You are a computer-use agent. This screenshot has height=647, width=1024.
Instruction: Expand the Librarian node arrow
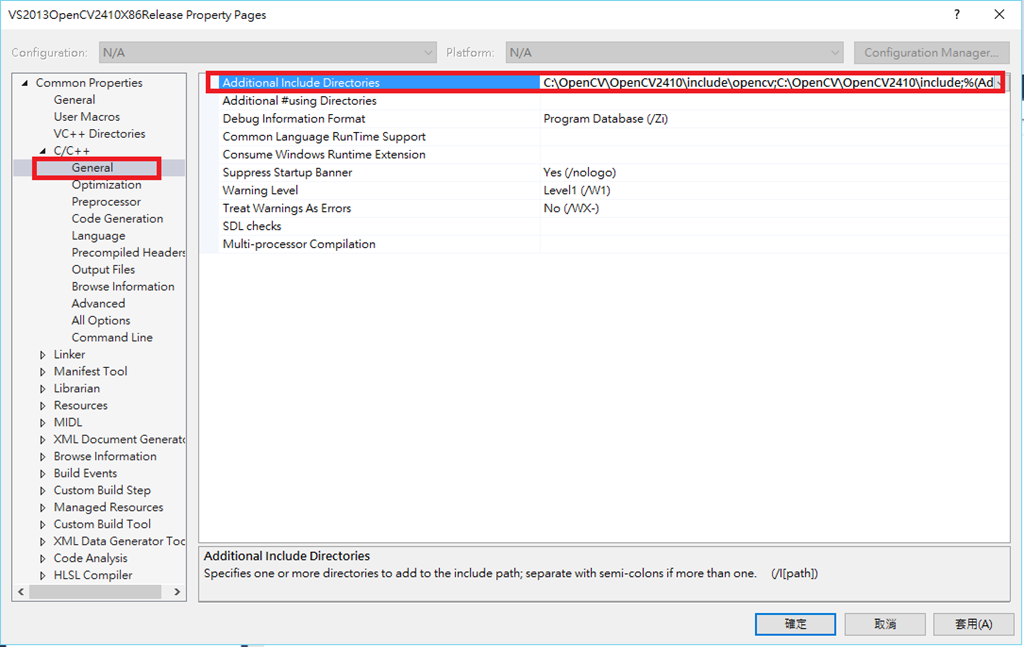point(43,388)
